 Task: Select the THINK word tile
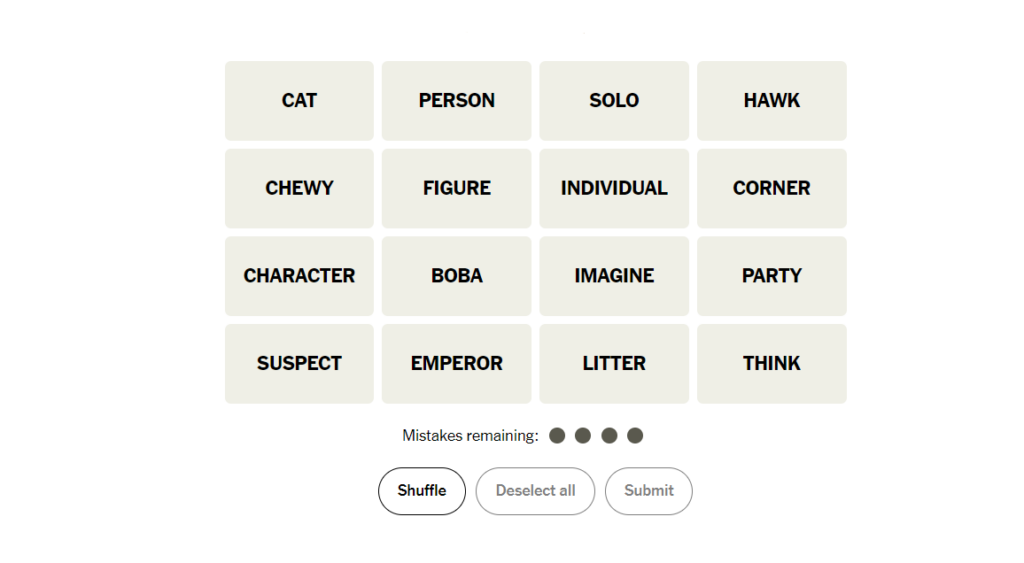771,363
